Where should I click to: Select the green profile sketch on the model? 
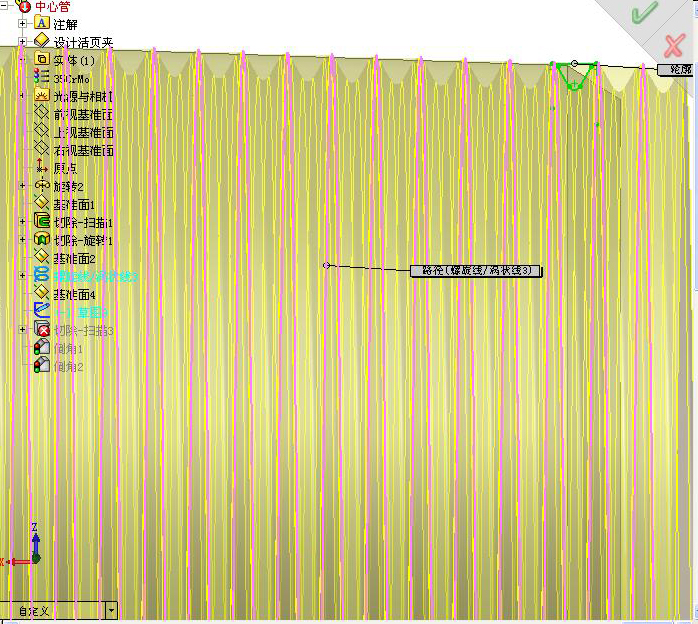click(x=574, y=77)
